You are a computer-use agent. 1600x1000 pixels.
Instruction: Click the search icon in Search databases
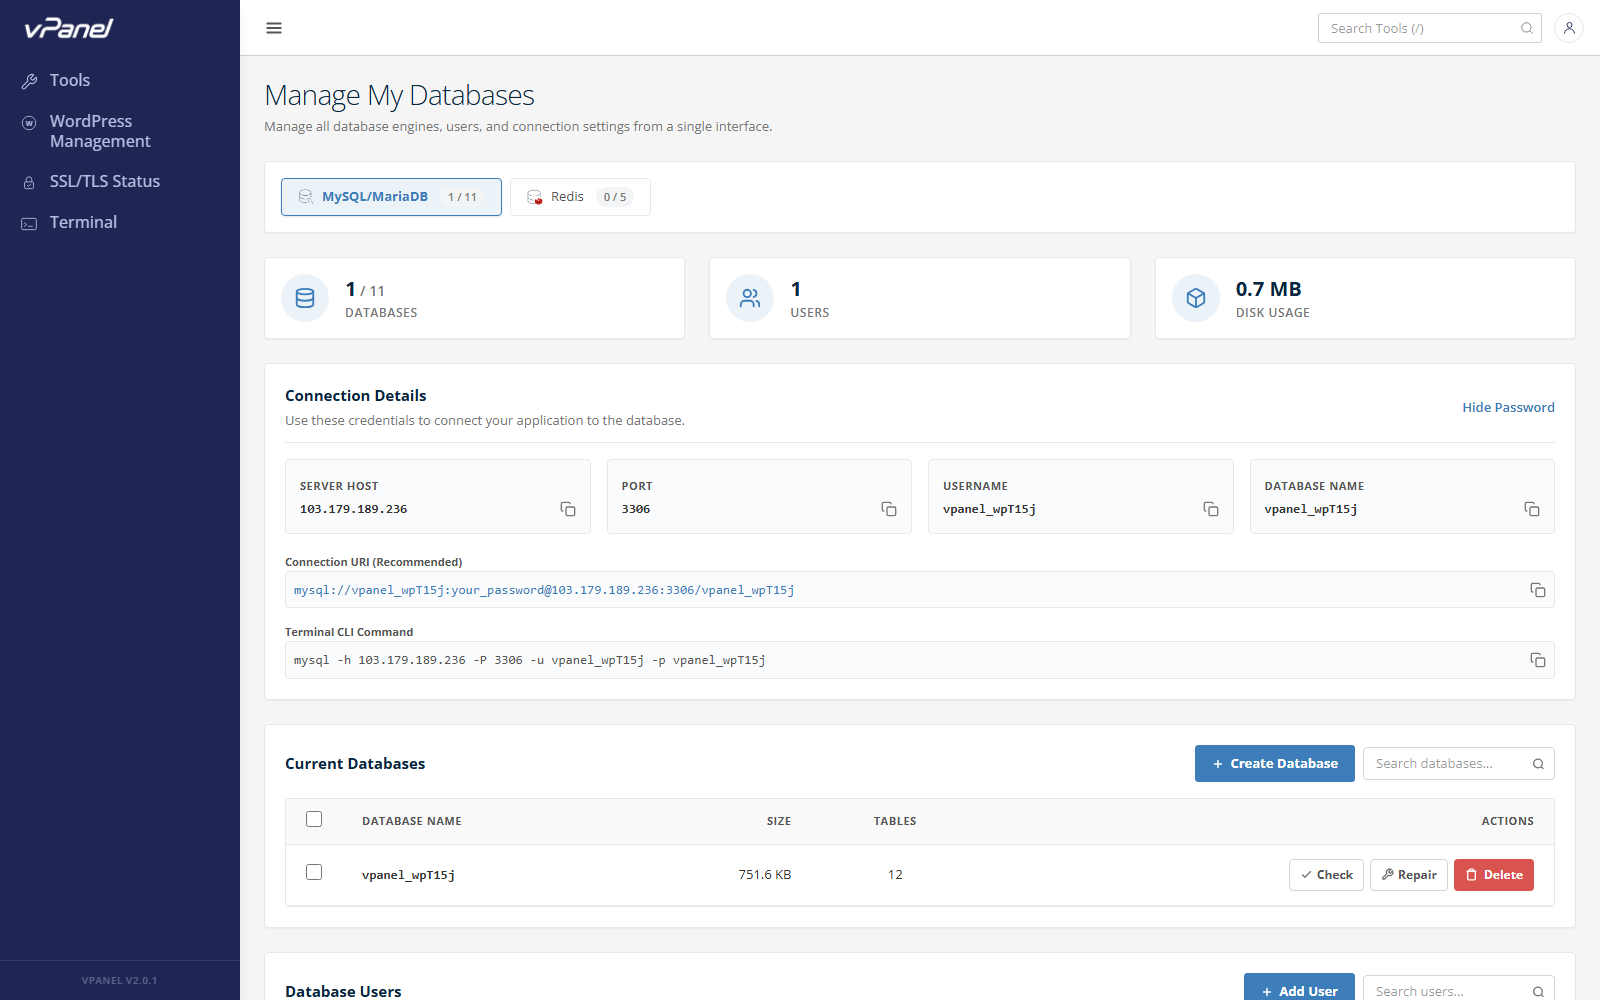[x=1538, y=764]
